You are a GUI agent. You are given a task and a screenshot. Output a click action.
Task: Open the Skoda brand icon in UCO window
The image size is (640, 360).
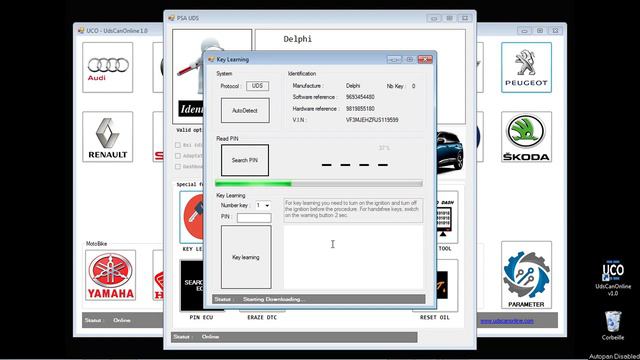point(526,137)
